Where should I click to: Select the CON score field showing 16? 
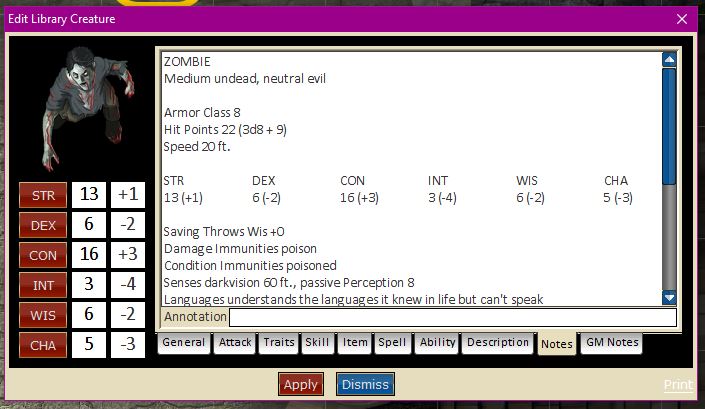(x=89, y=254)
